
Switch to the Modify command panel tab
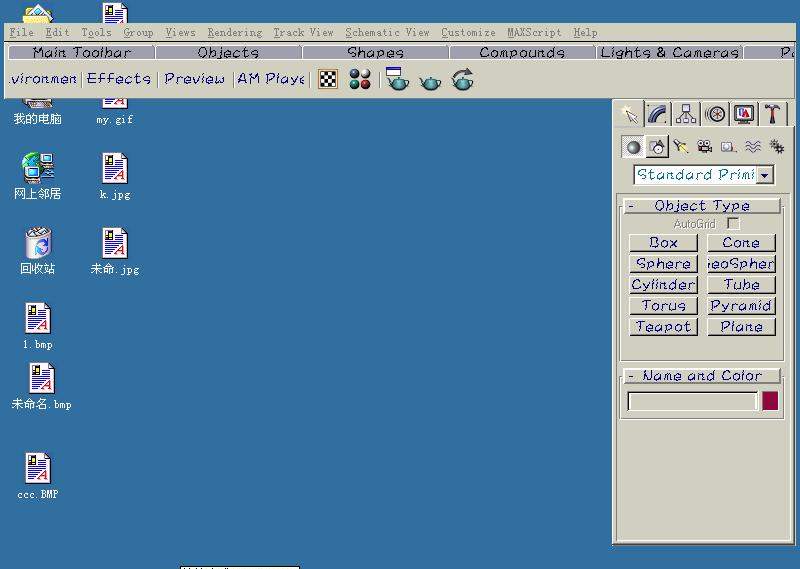(x=658, y=114)
